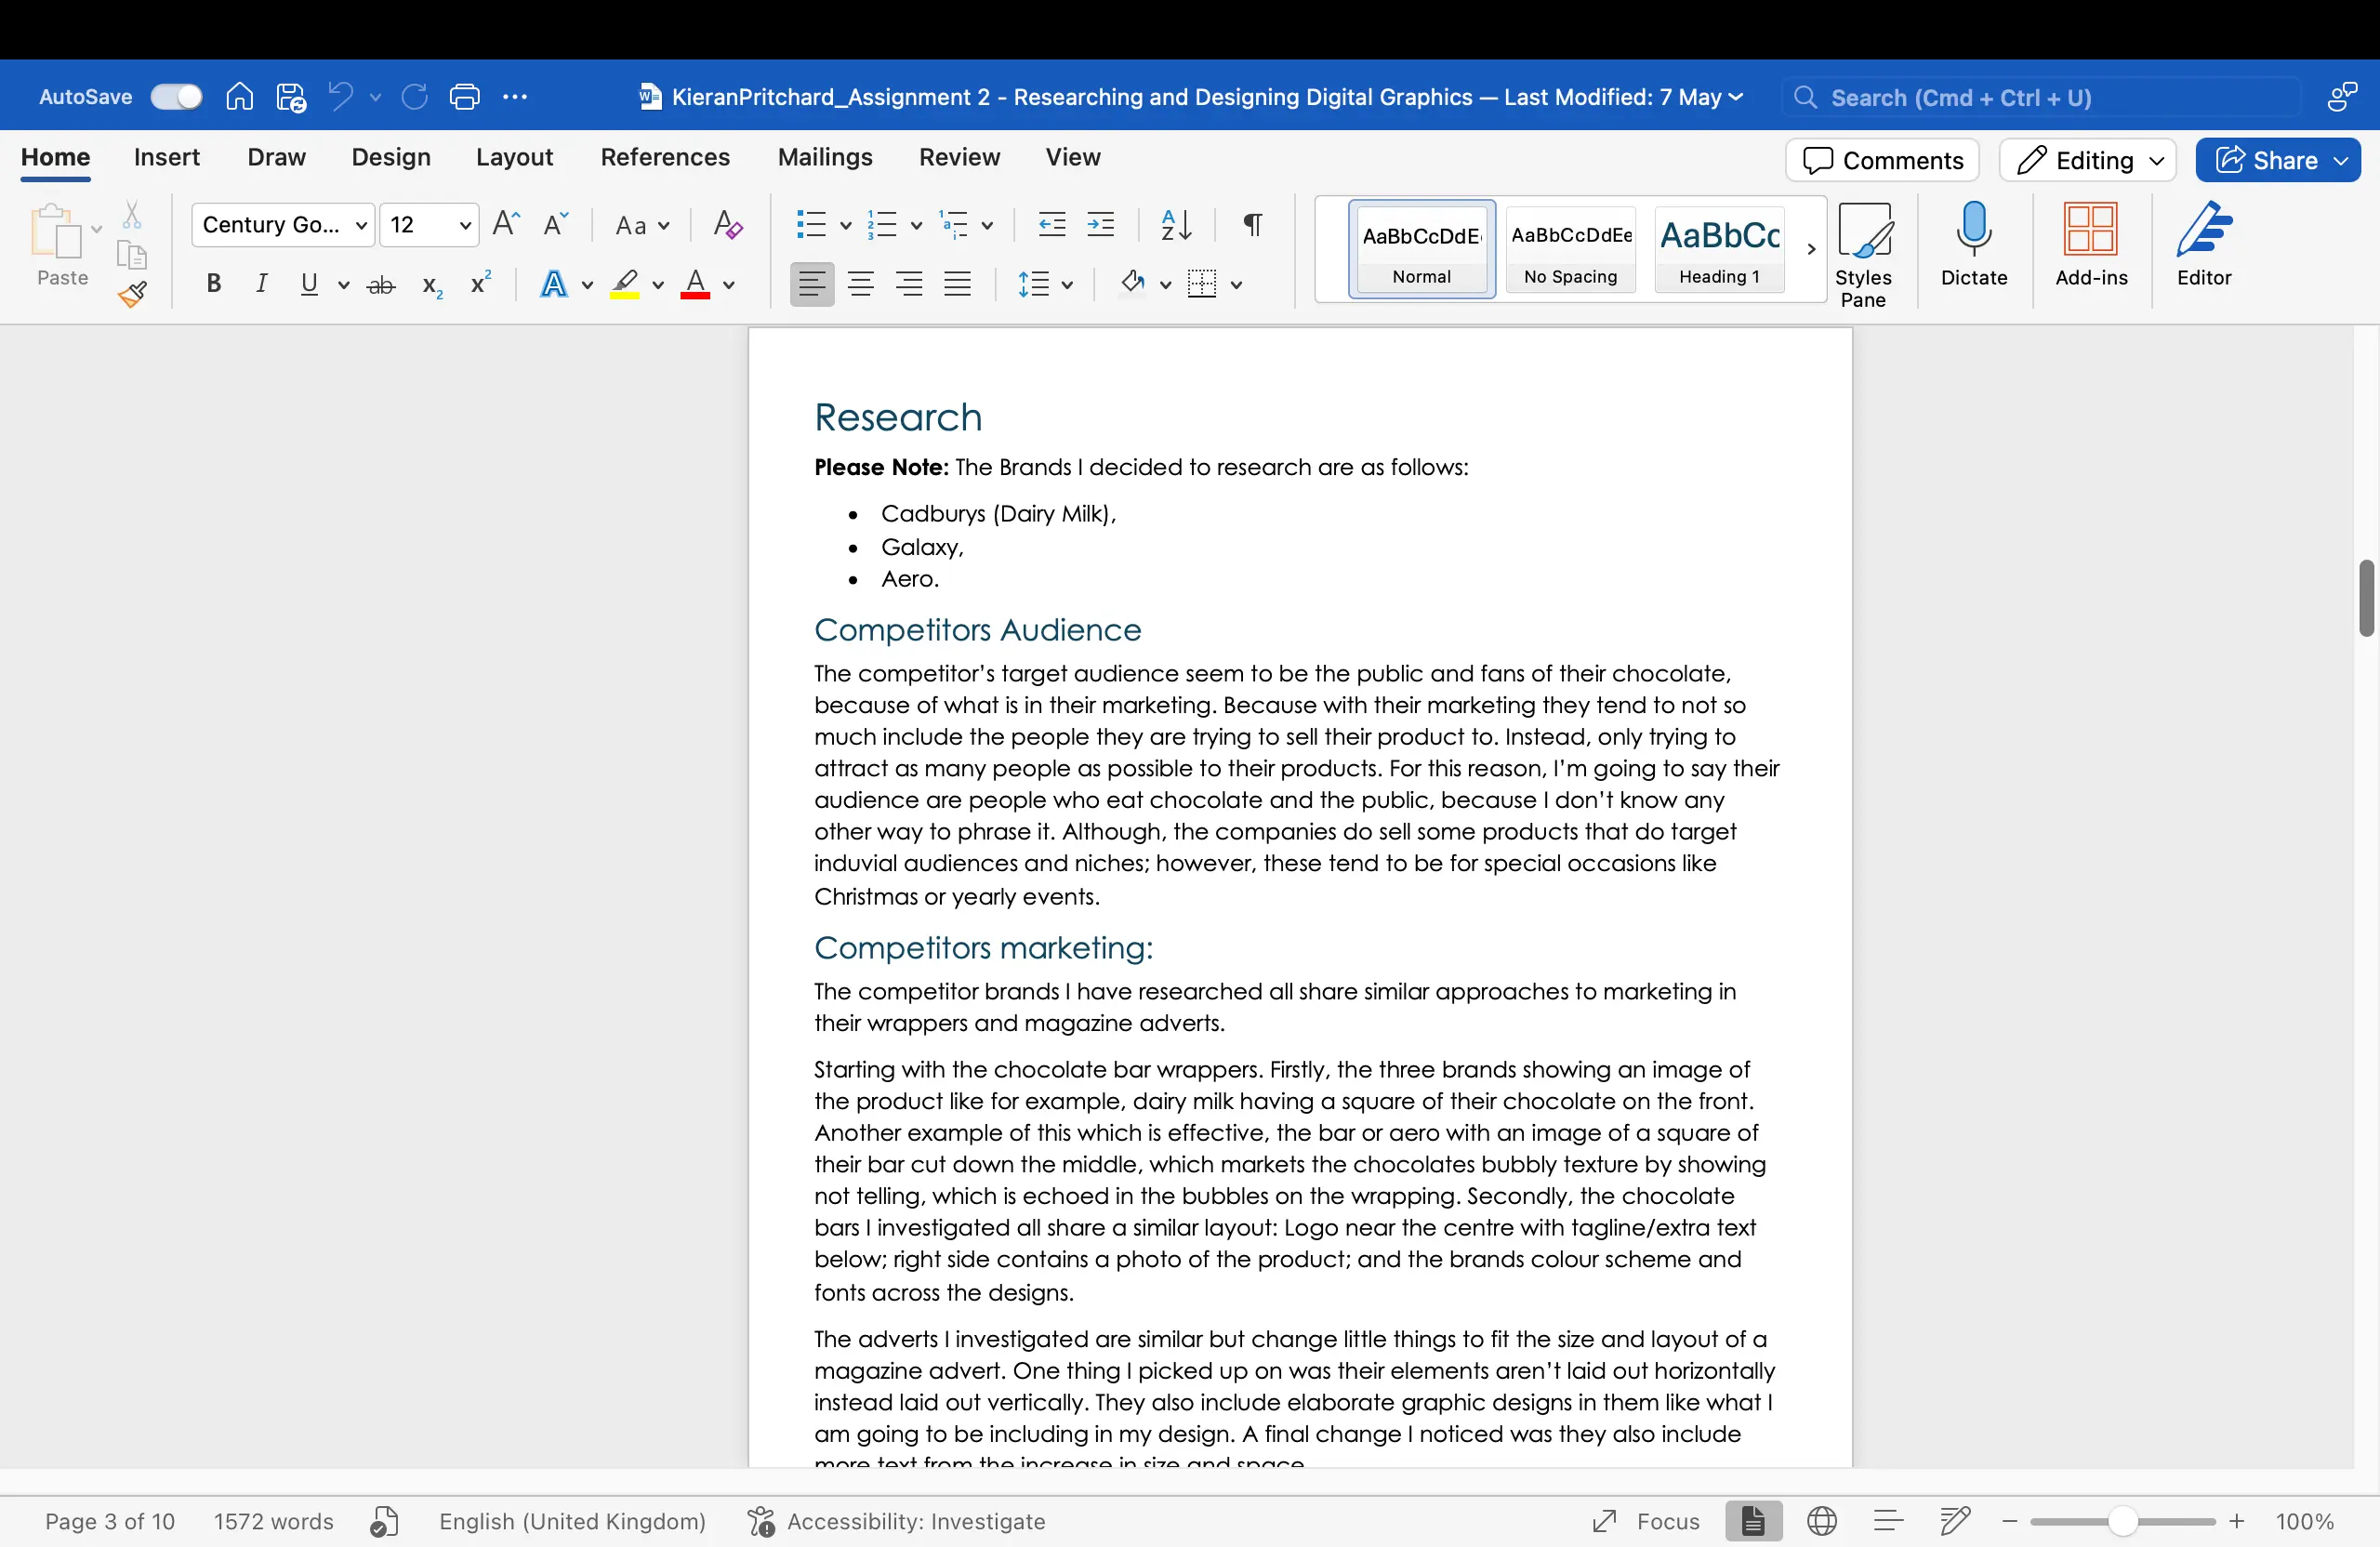Click the Share button
The width and height of the screenshot is (2380, 1547).
tap(2278, 160)
